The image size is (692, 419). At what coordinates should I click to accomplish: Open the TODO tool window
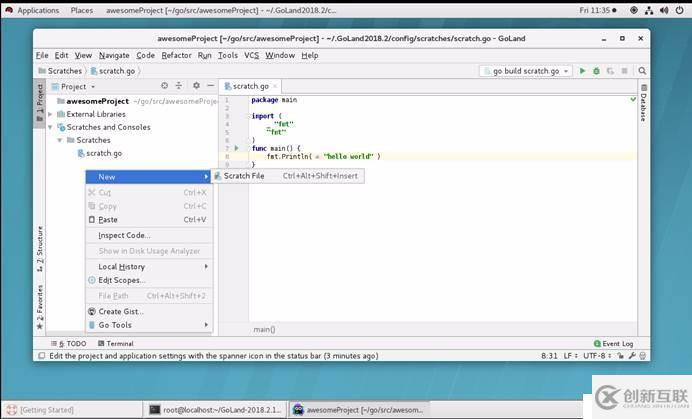(x=68, y=344)
